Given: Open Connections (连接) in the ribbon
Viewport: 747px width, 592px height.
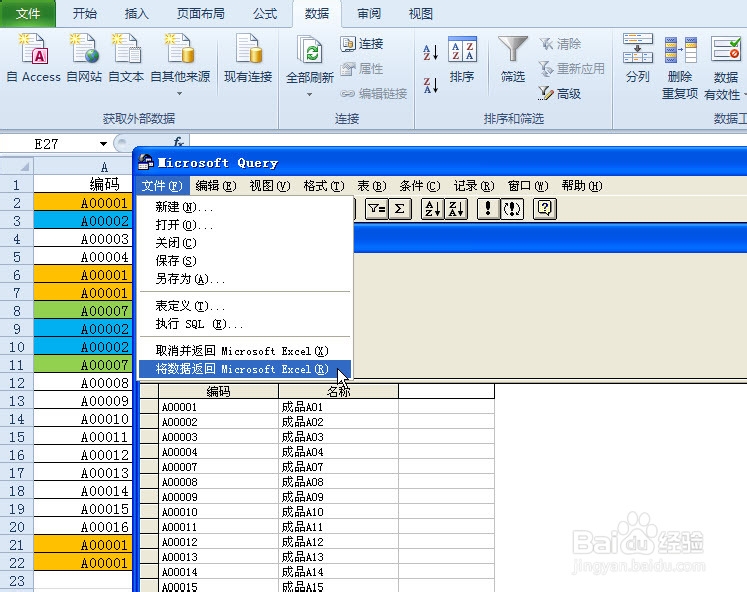Looking at the screenshot, I should 362,44.
